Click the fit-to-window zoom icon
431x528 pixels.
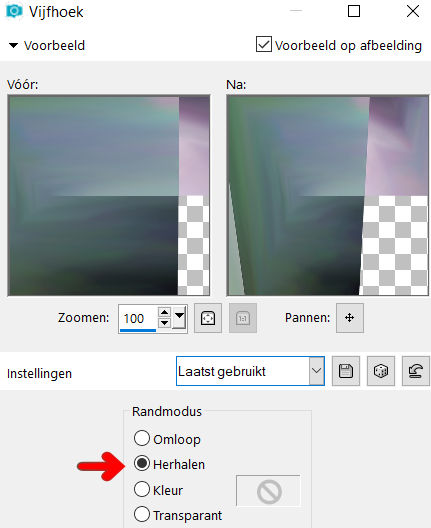point(208,318)
